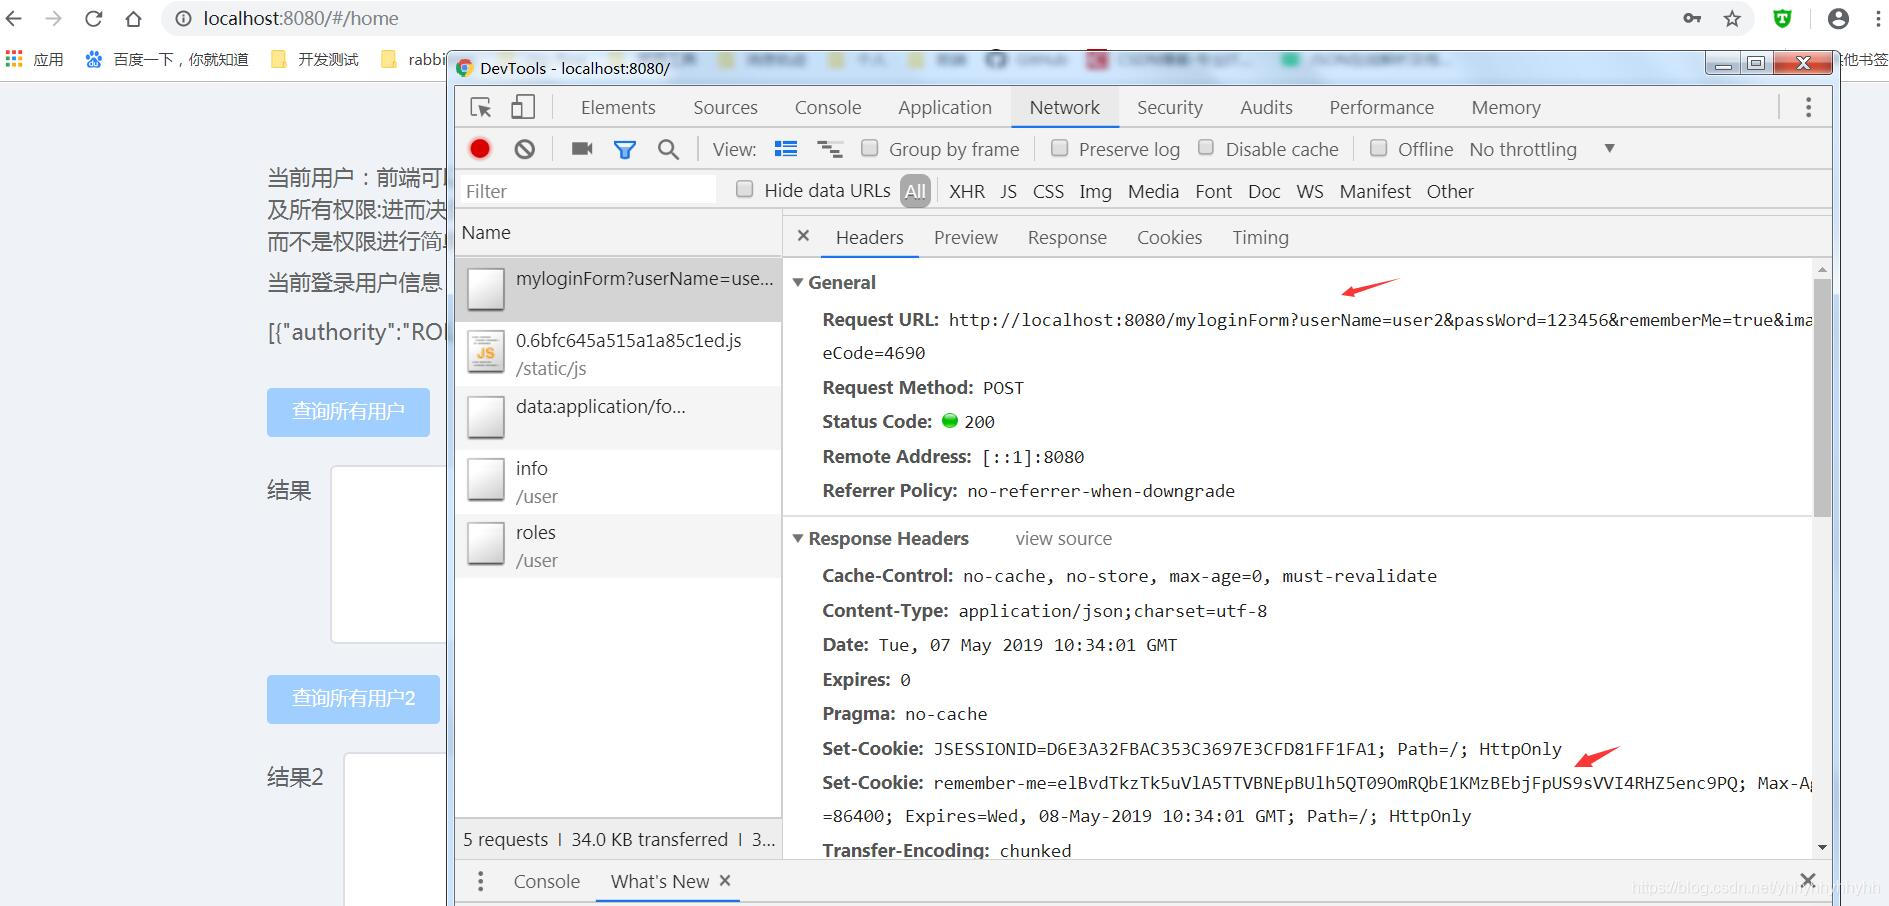
Task: Collapse the General section
Action: click(798, 283)
